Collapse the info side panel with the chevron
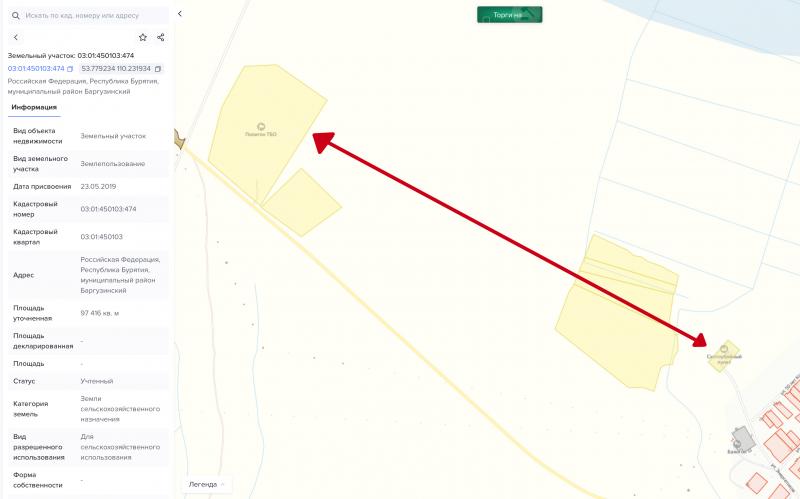Screen dimensions: 800x499 [x=180, y=14]
